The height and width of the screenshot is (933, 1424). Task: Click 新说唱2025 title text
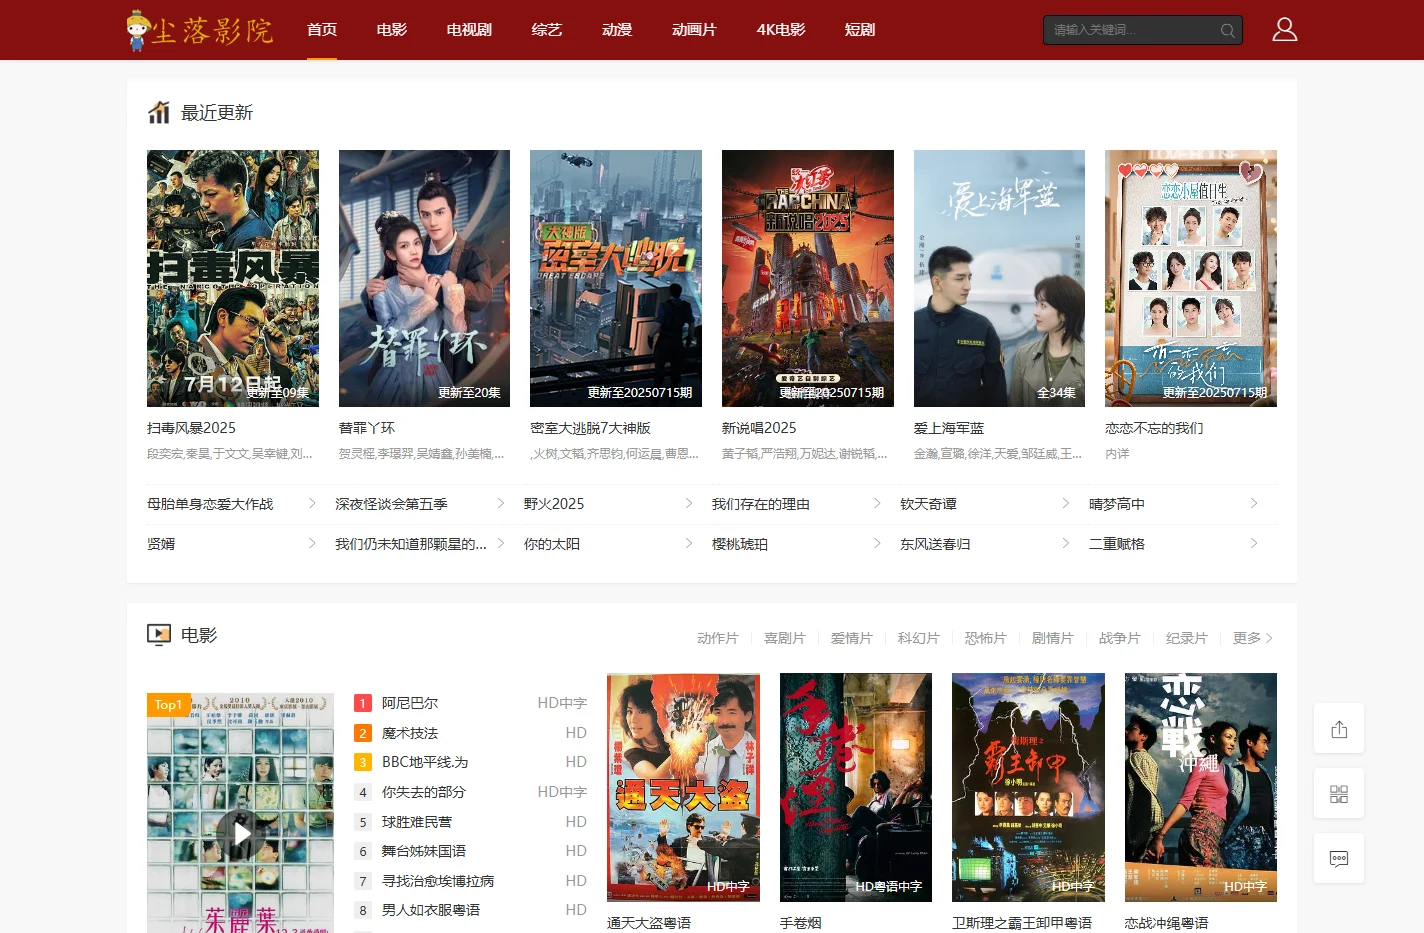759,428
